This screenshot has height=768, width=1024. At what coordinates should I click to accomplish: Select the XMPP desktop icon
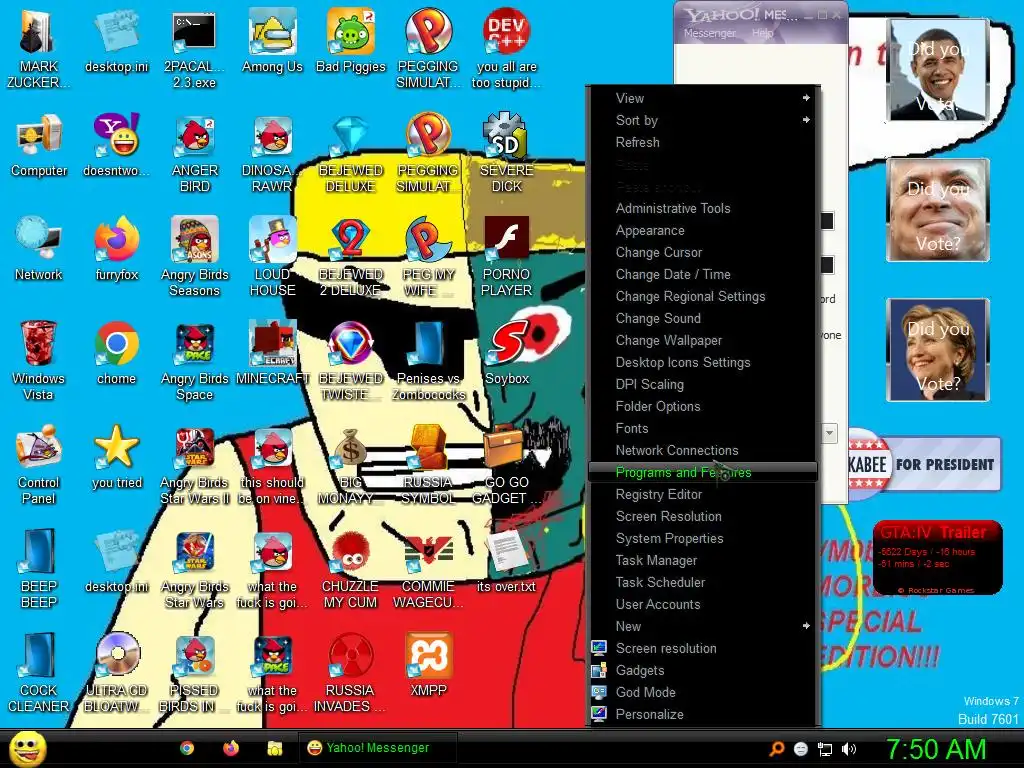428,665
